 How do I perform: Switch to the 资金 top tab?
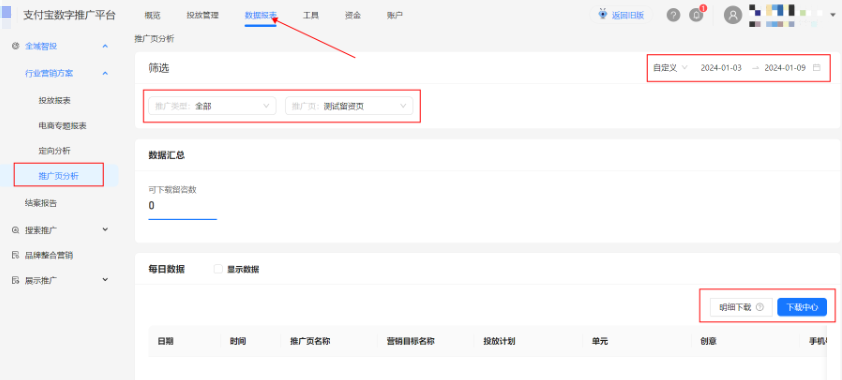click(x=353, y=15)
